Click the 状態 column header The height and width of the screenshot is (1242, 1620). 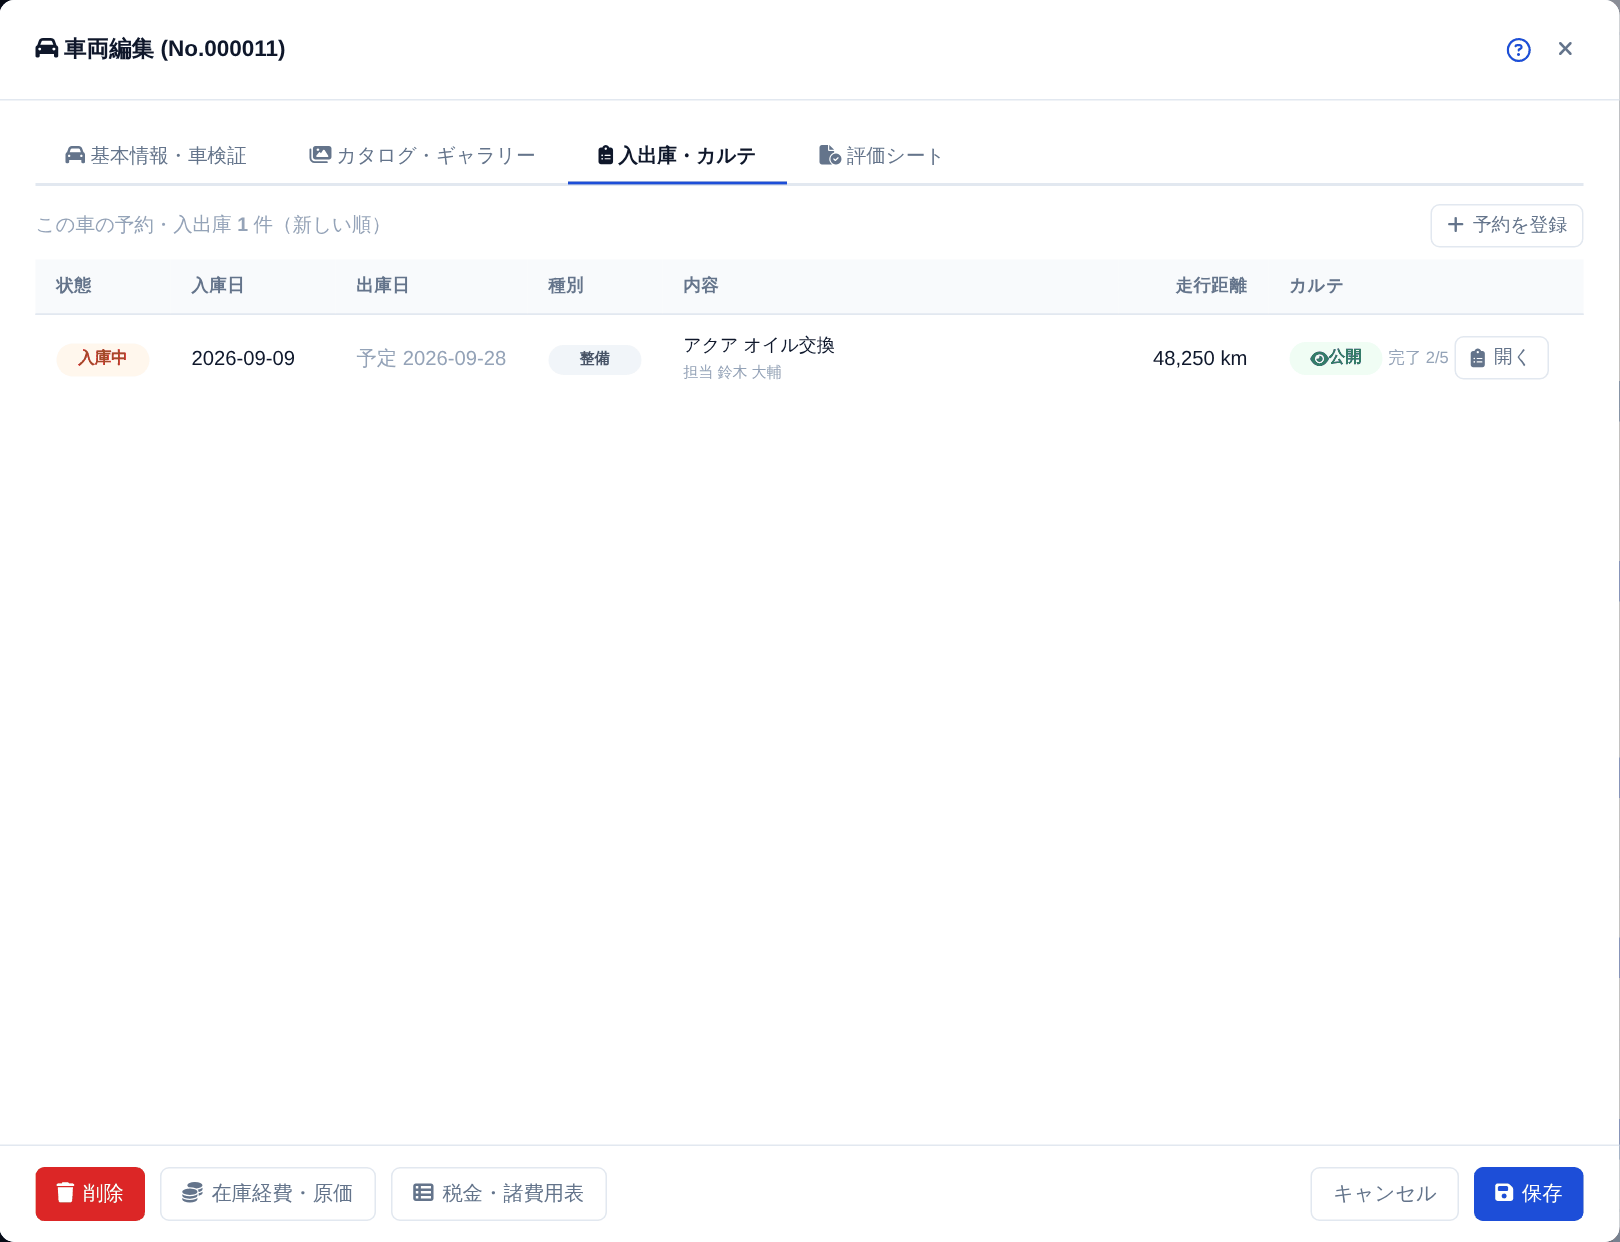click(x=74, y=286)
